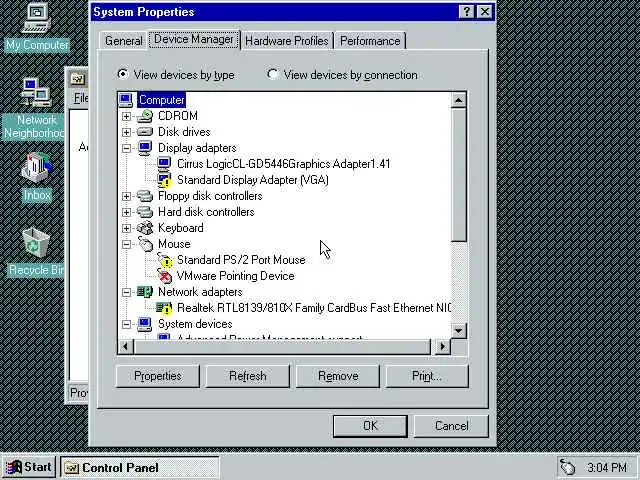Click the Standard Display Adapter warning icon

tap(164, 180)
